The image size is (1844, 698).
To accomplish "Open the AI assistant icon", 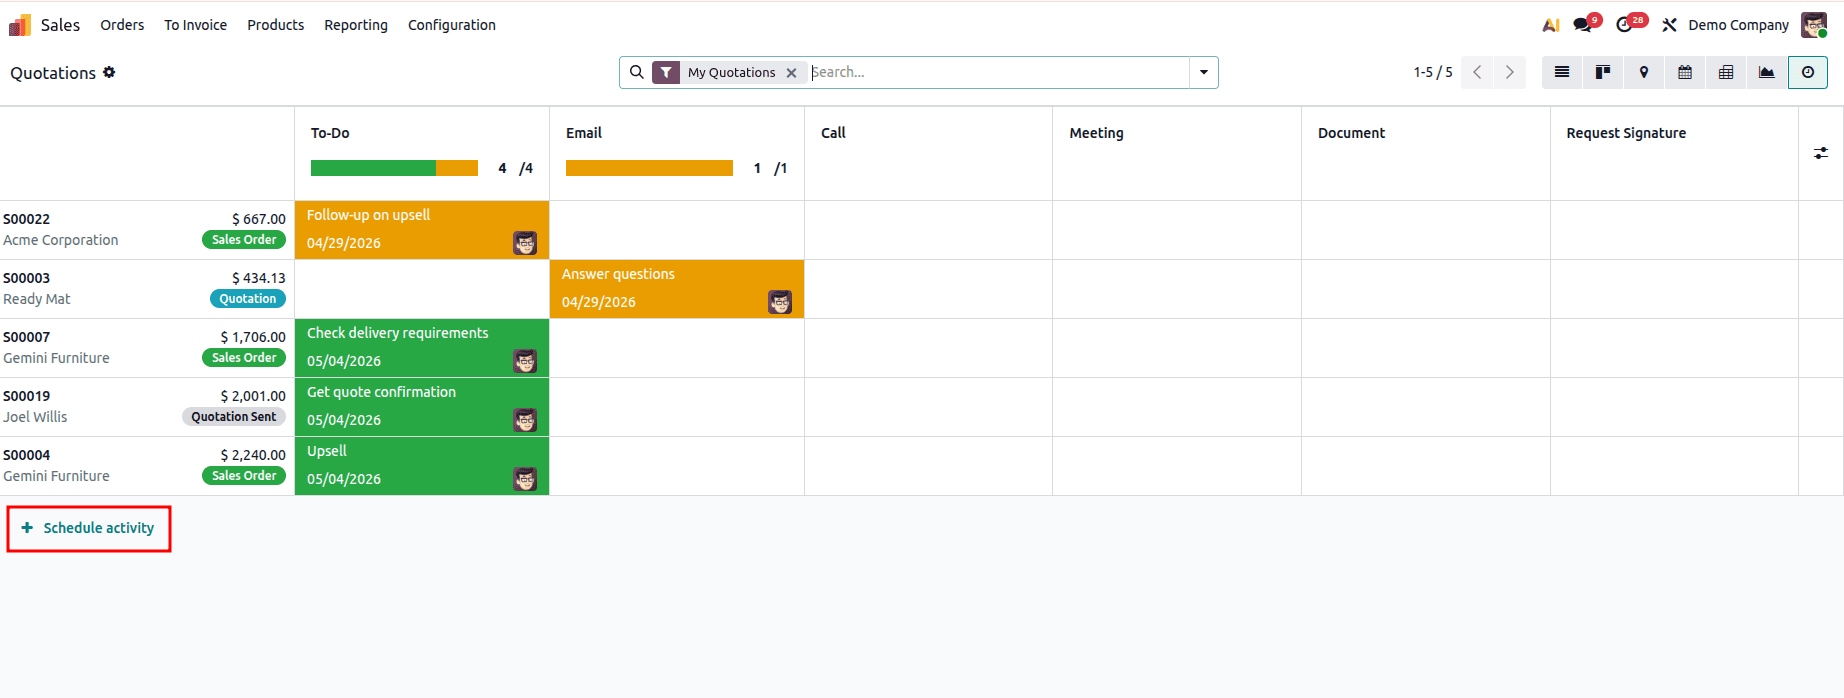I will [x=1551, y=25].
